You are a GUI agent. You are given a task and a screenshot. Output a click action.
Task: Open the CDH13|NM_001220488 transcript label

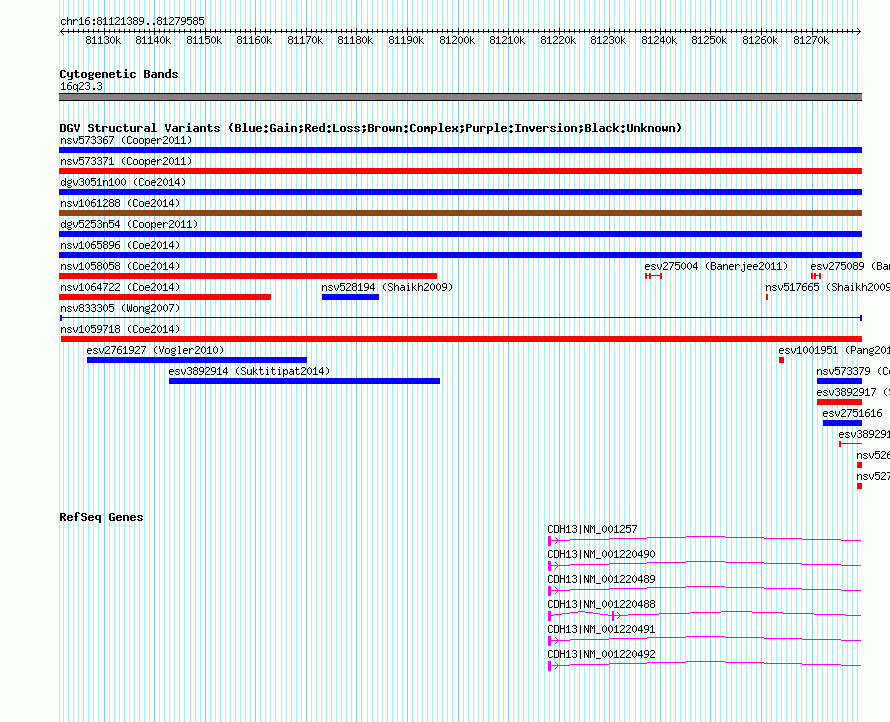pyautogui.click(x=601, y=604)
